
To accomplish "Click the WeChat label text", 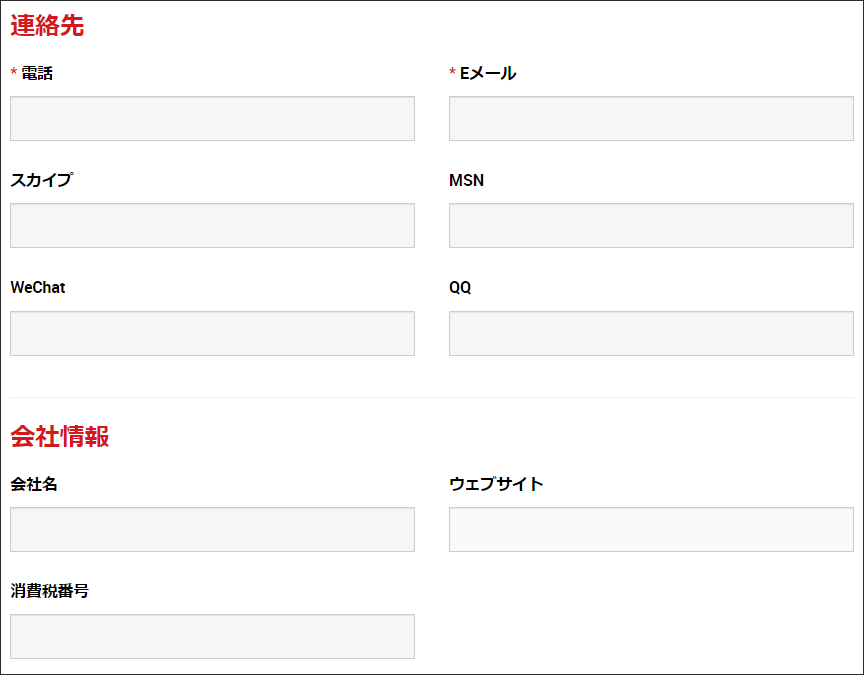I will [38, 288].
